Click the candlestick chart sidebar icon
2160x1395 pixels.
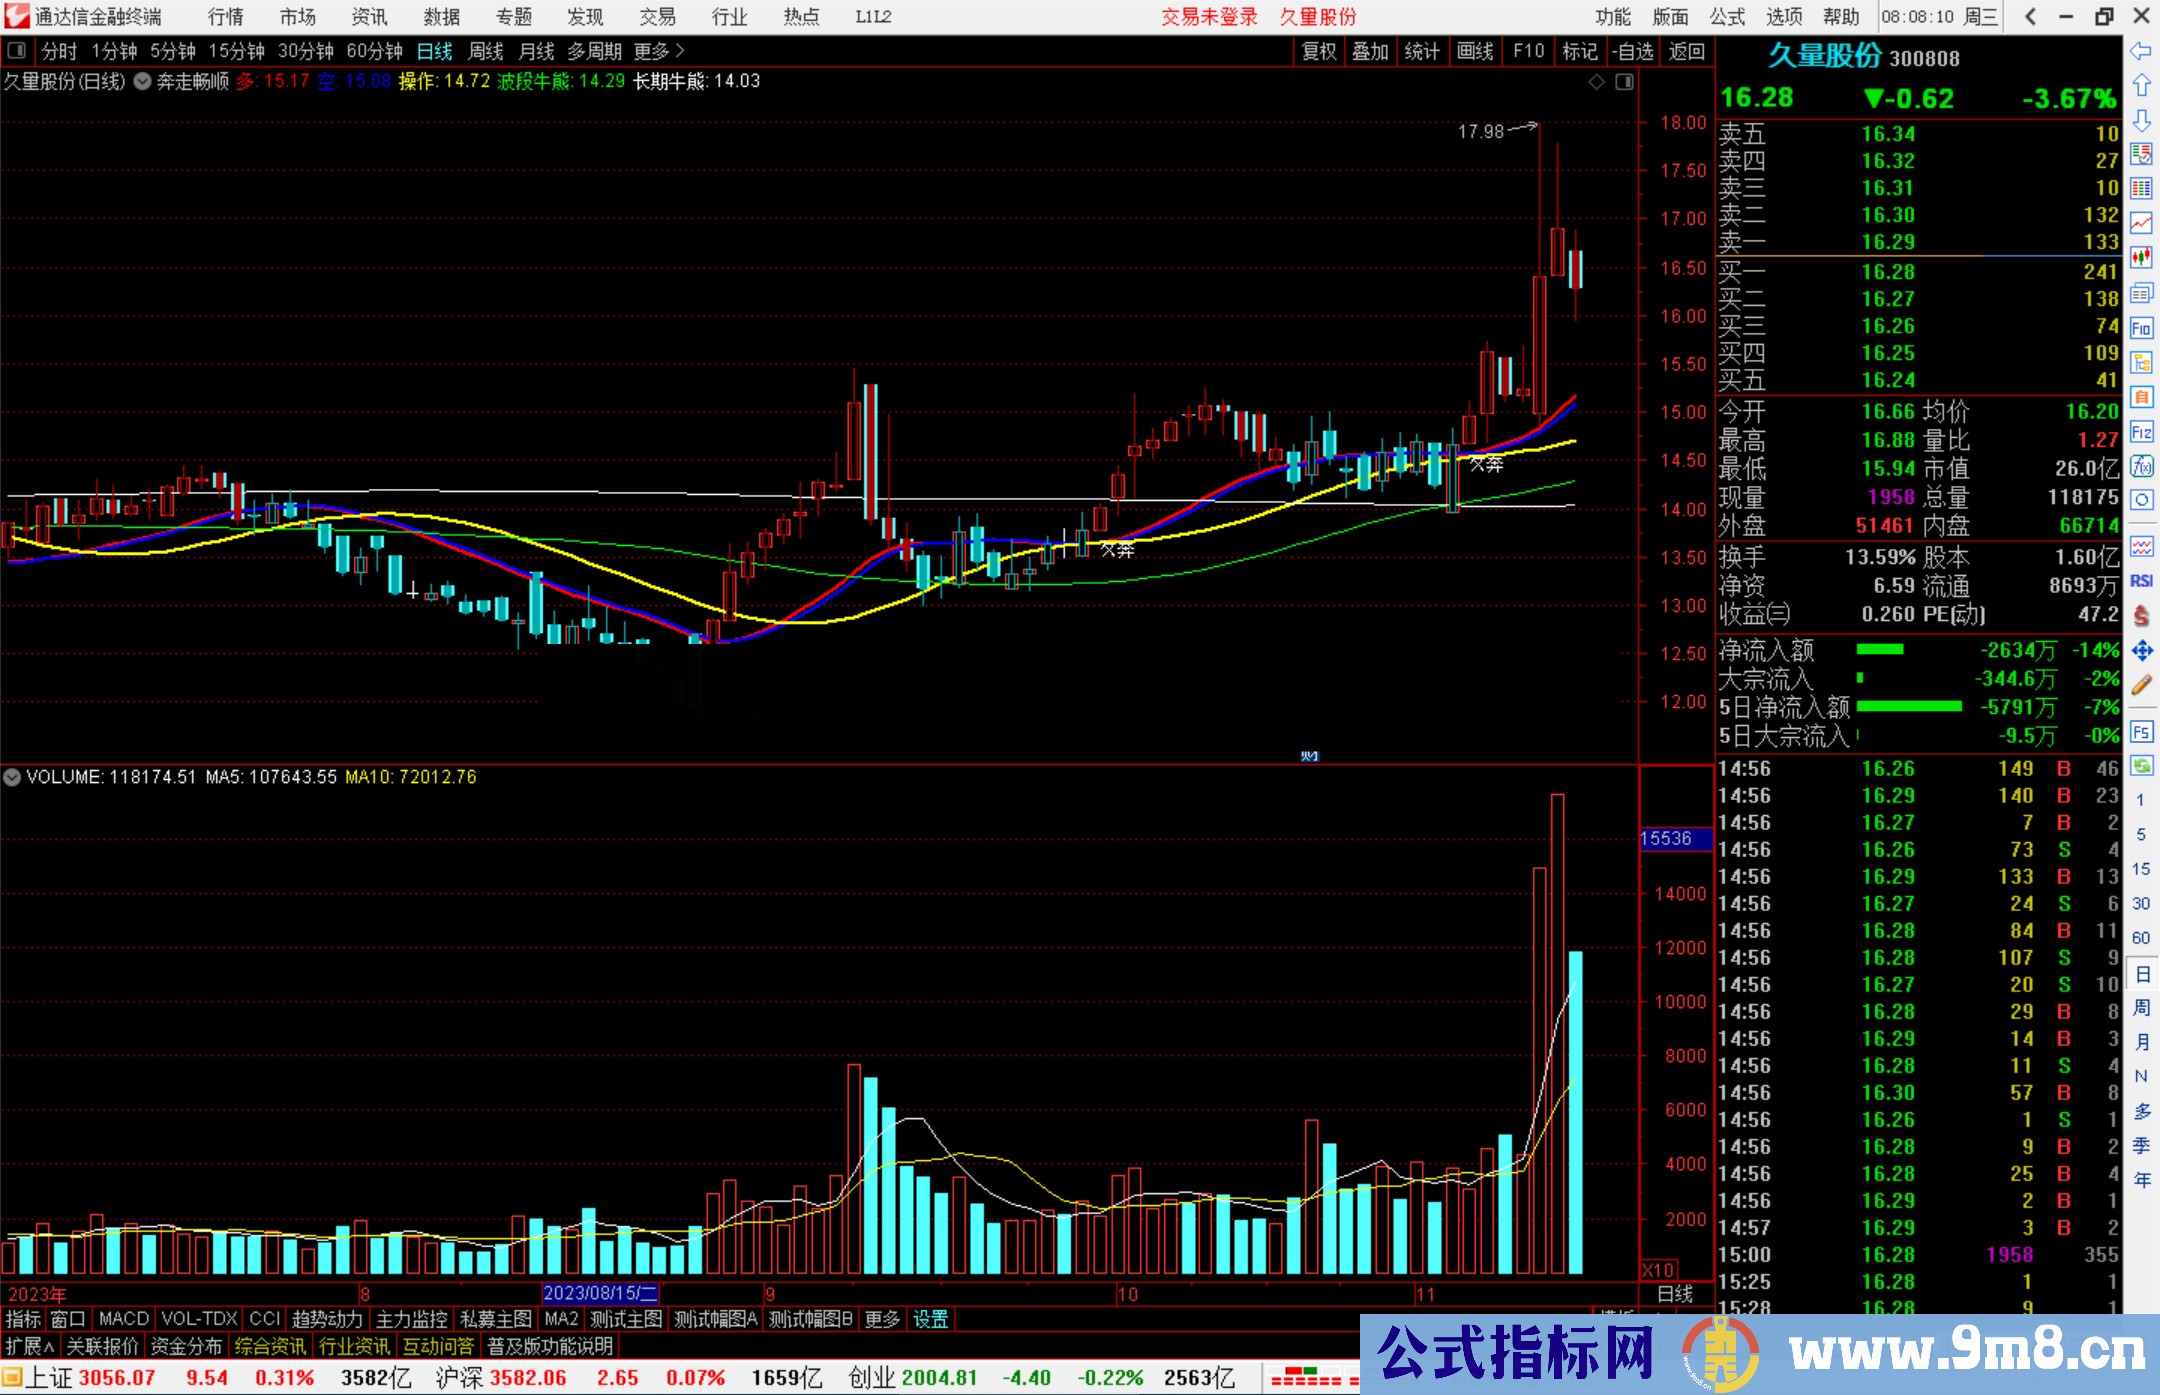tap(2141, 257)
